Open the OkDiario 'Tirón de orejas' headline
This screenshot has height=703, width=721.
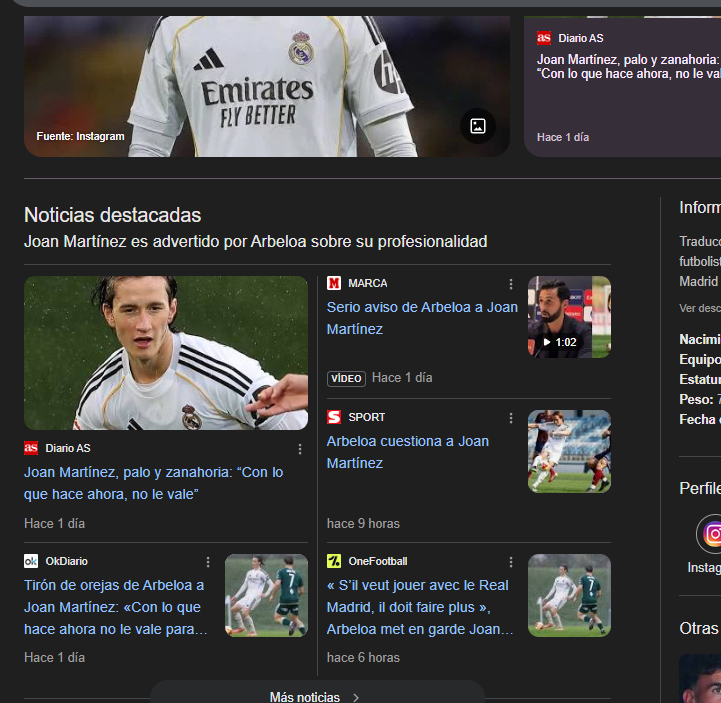[115, 607]
